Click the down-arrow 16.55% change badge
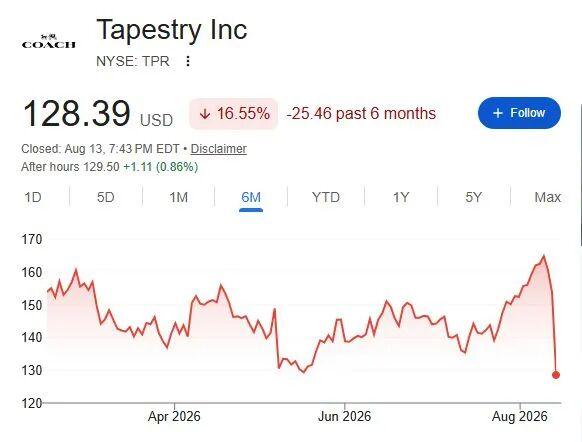582x442 pixels. tap(233, 114)
